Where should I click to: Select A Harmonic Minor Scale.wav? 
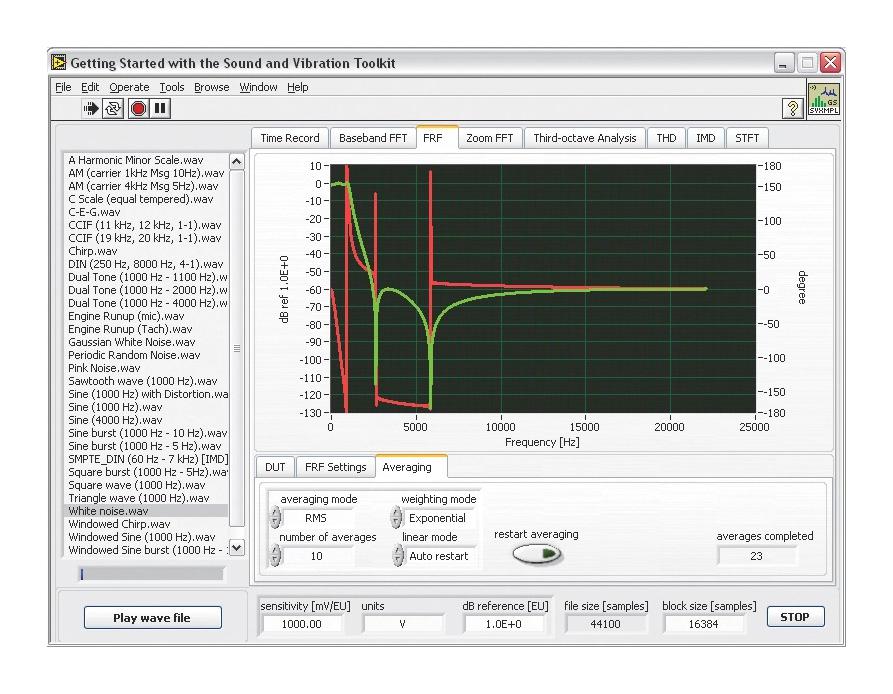[147, 160]
